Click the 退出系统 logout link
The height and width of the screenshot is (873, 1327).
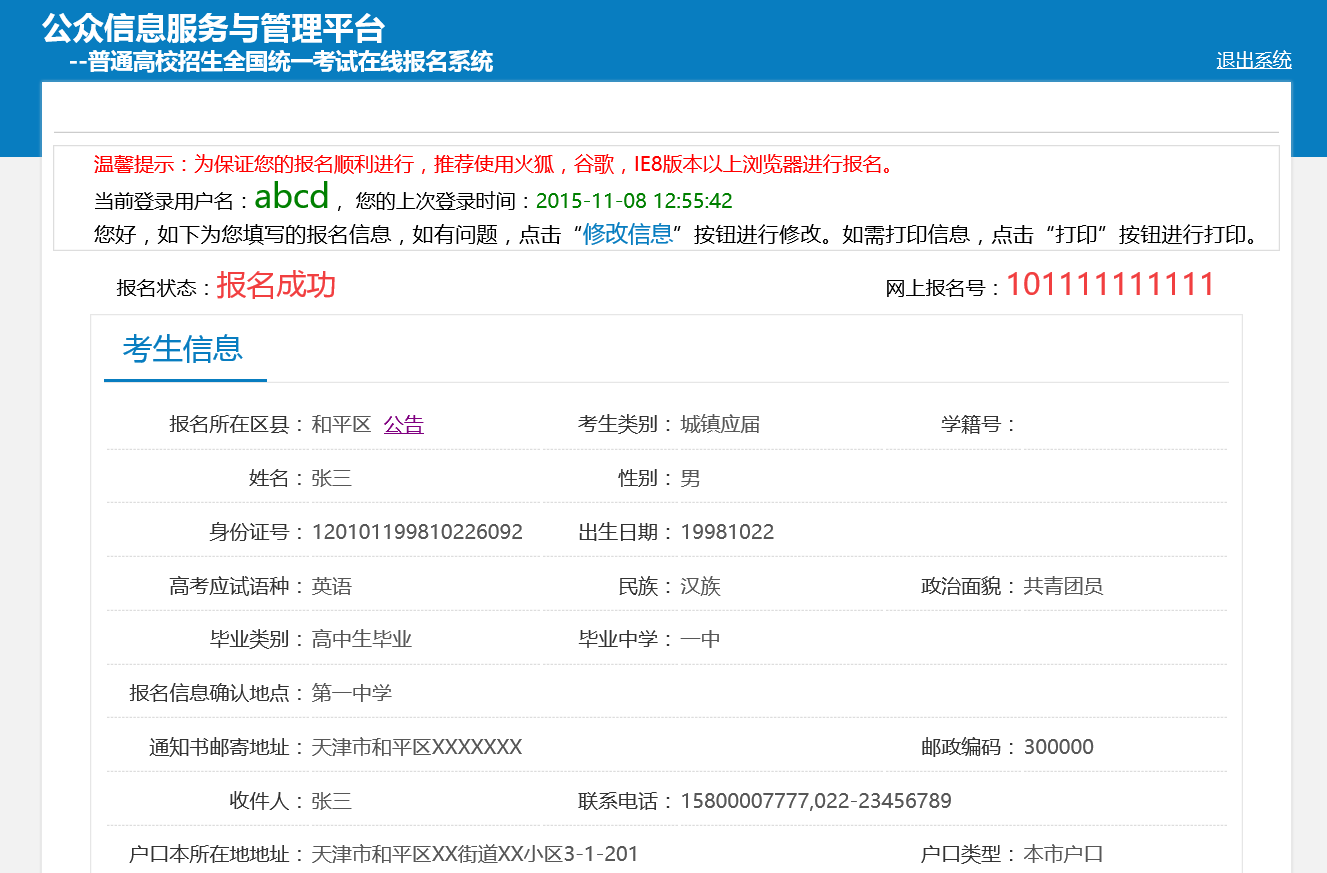coord(1253,60)
